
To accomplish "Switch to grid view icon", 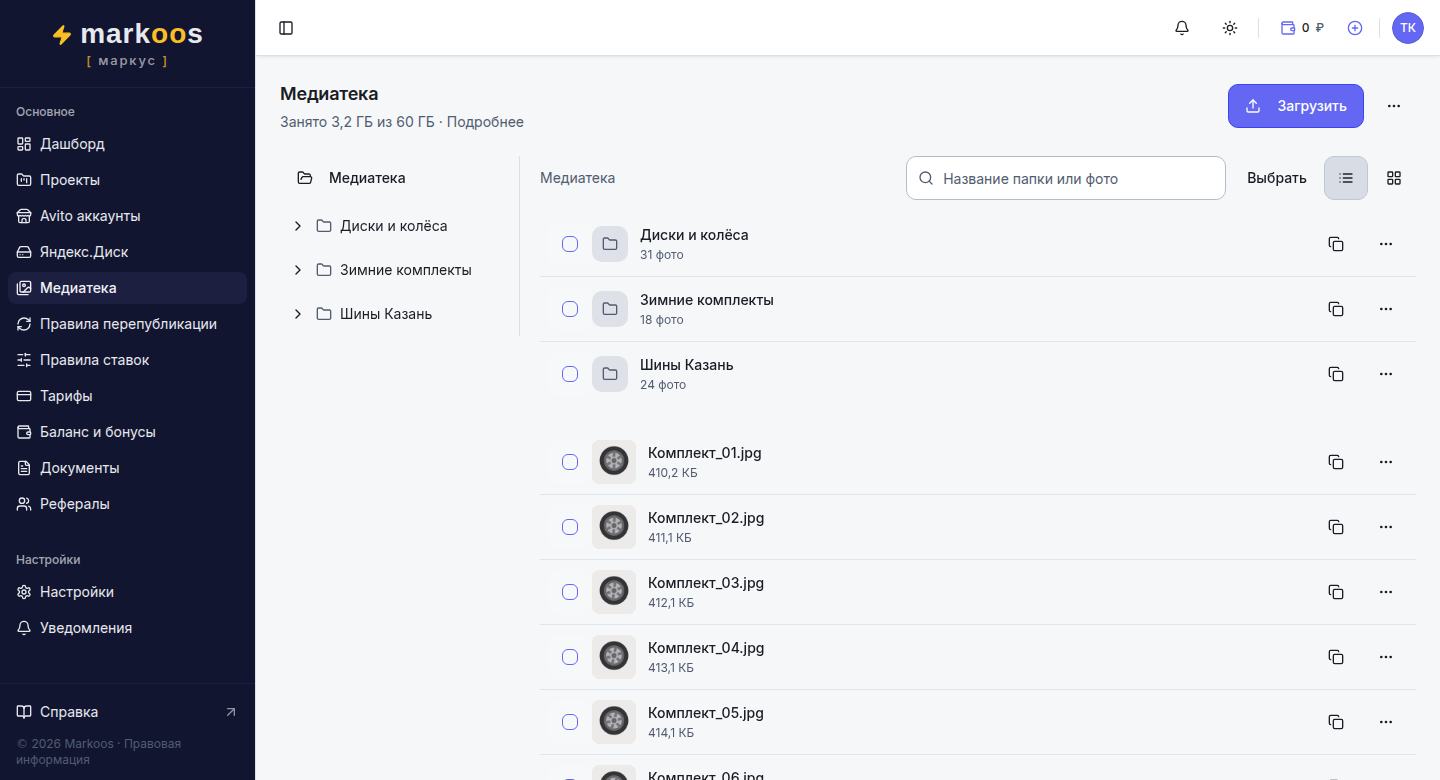I will [1394, 178].
